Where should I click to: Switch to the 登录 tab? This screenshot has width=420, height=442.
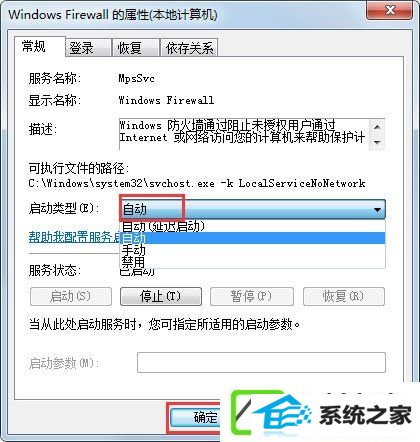coord(88,48)
